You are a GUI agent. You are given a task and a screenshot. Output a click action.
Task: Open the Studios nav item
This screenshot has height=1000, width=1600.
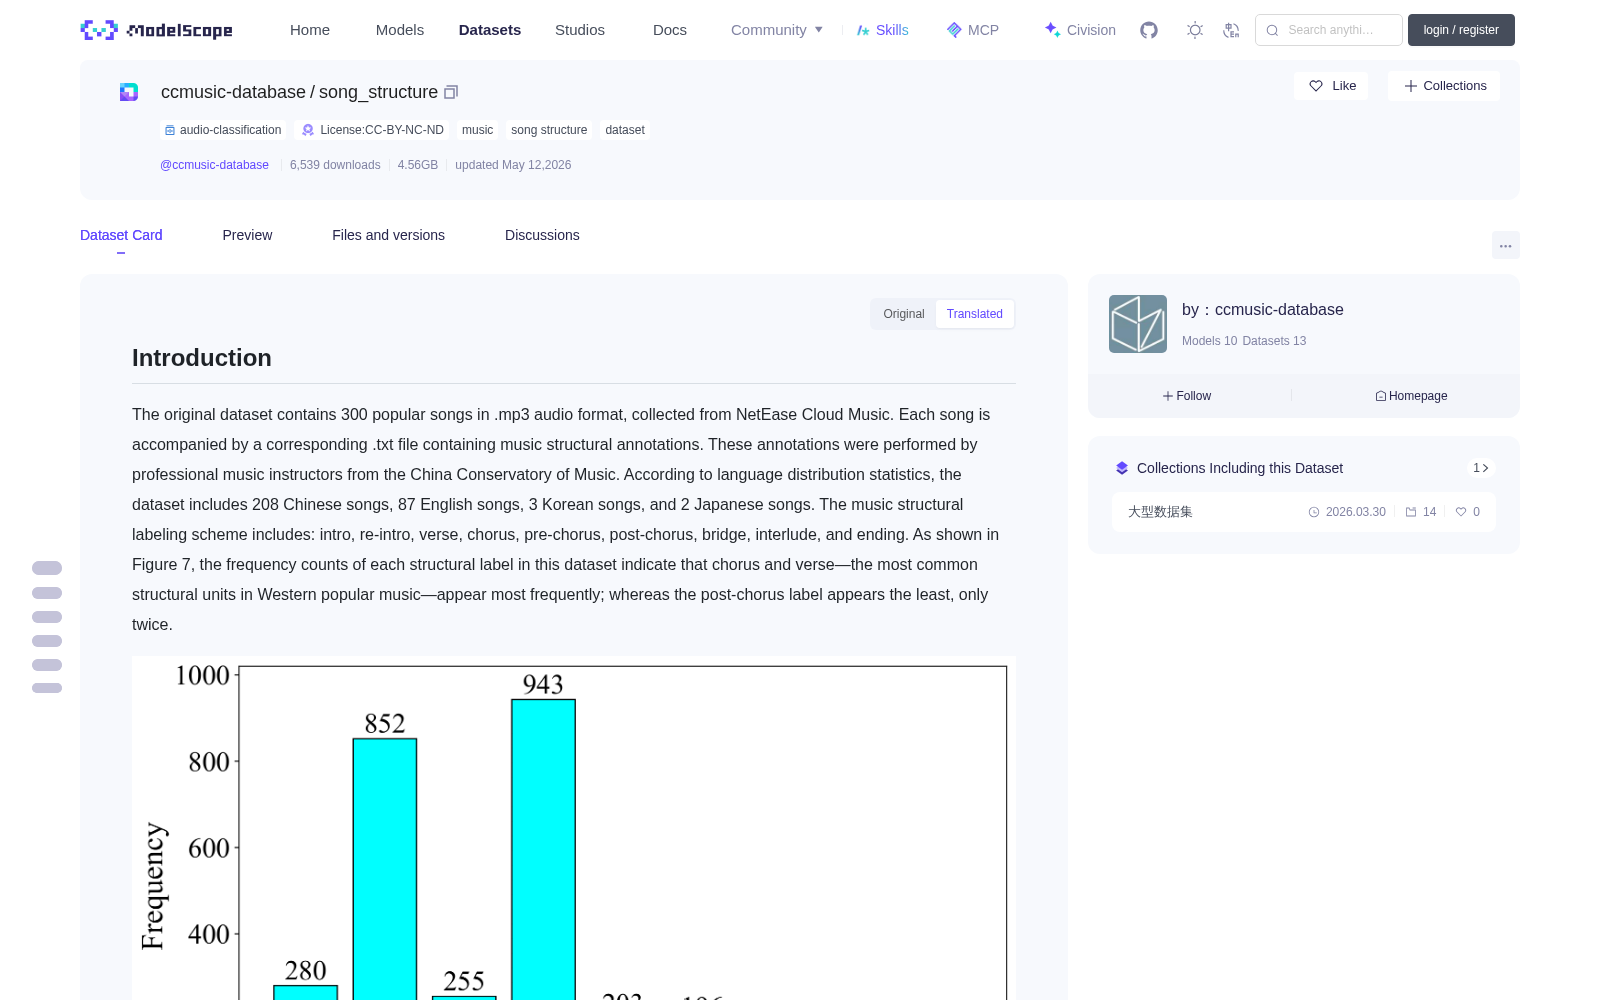(x=580, y=30)
